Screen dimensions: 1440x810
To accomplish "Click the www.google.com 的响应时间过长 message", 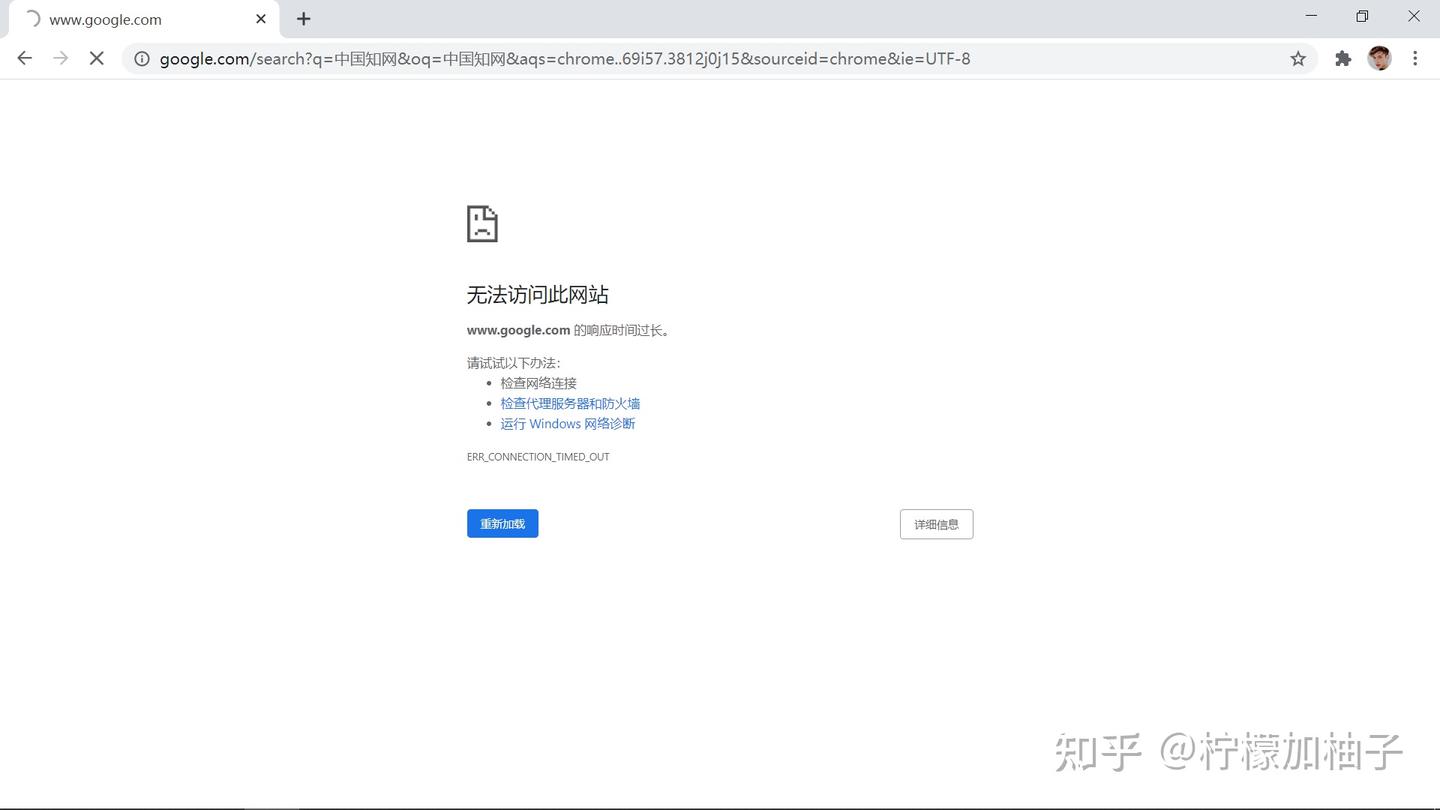I will (x=568, y=330).
